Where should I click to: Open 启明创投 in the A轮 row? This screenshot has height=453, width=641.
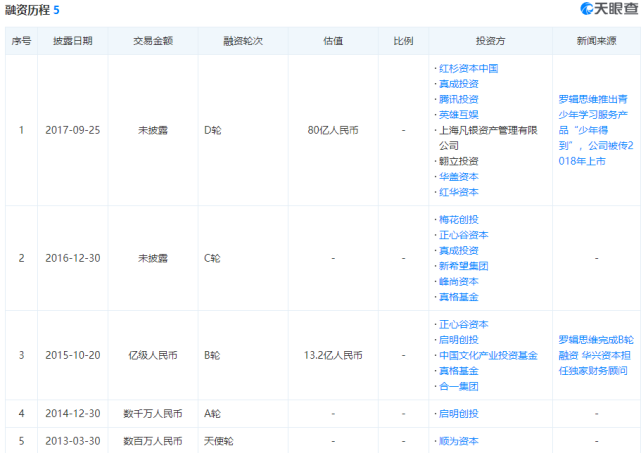coord(459,414)
